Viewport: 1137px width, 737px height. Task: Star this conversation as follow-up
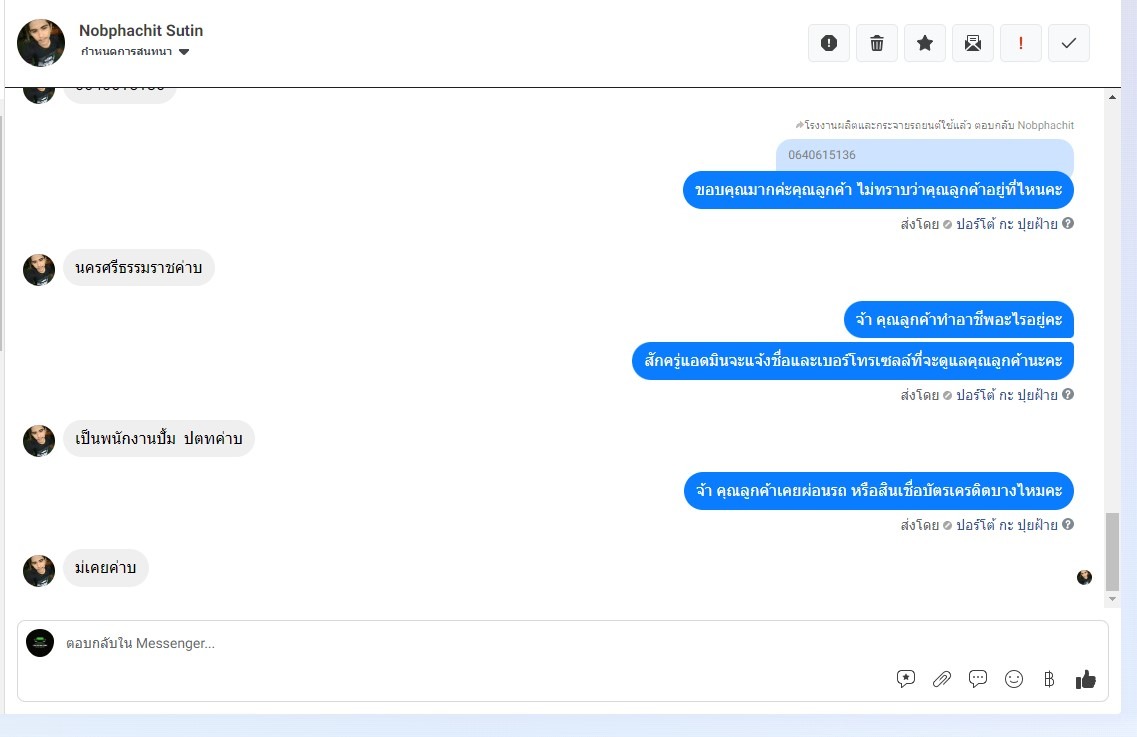tap(925, 44)
